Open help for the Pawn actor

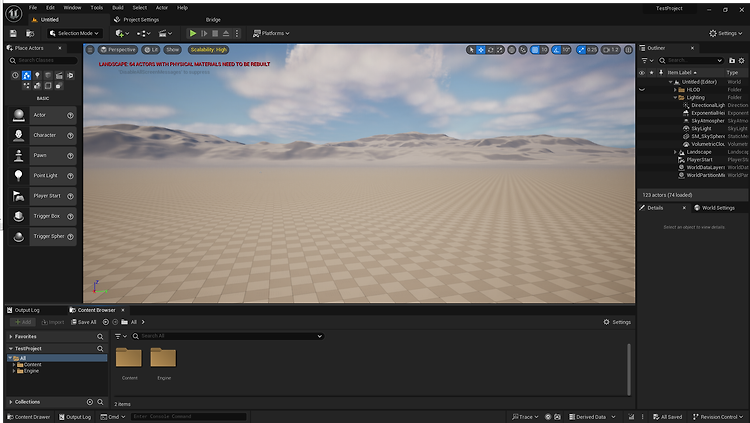coord(70,156)
